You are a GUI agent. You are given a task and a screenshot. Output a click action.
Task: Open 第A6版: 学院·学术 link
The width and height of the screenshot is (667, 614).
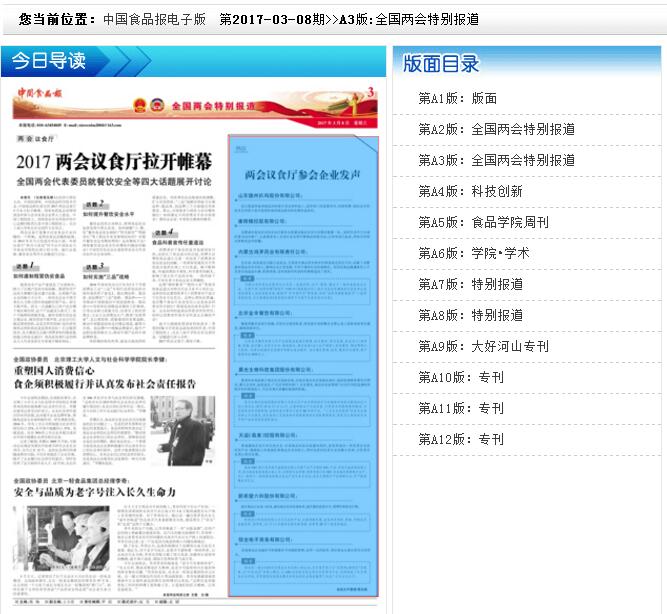pyautogui.click(x=474, y=254)
